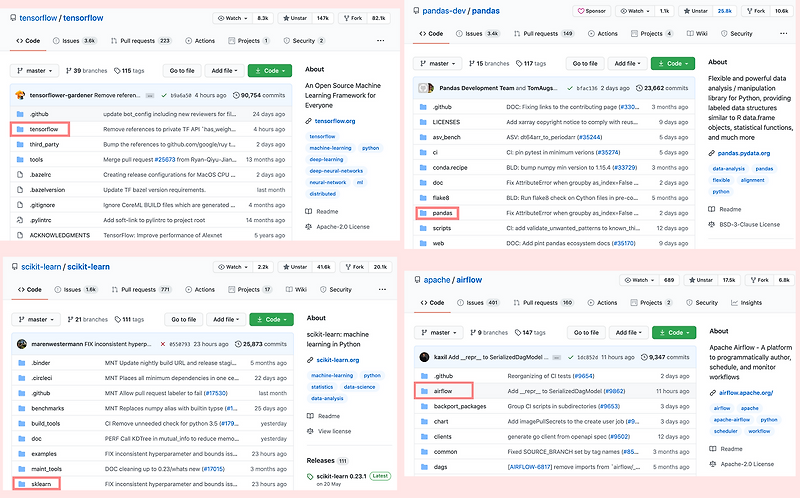The width and height of the screenshot is (800, 498).
Task: Unstar the apache airflow repository
Action: click(700, 280)
